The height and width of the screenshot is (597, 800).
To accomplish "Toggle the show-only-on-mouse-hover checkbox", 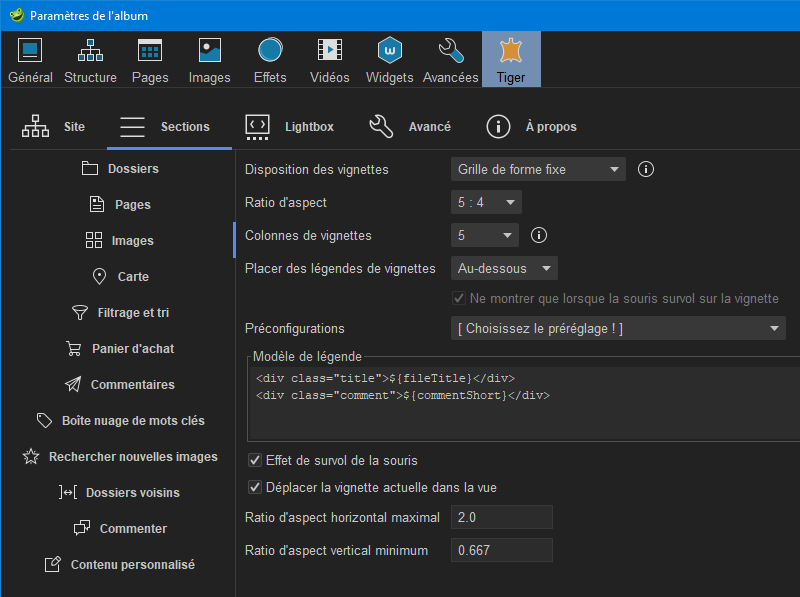I will point(459,299).
